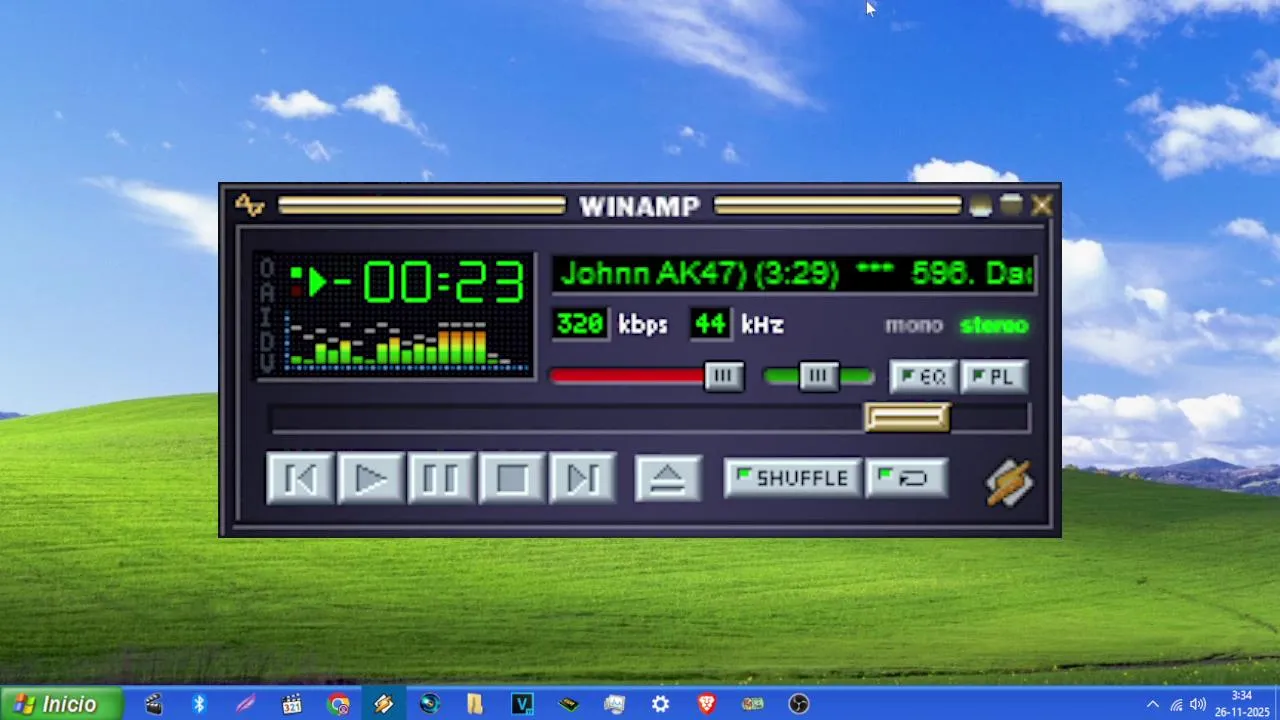This screenshot has height=720, width=1280.
Task: Launch Media Player Classic 321 icon
Action: 291,704
